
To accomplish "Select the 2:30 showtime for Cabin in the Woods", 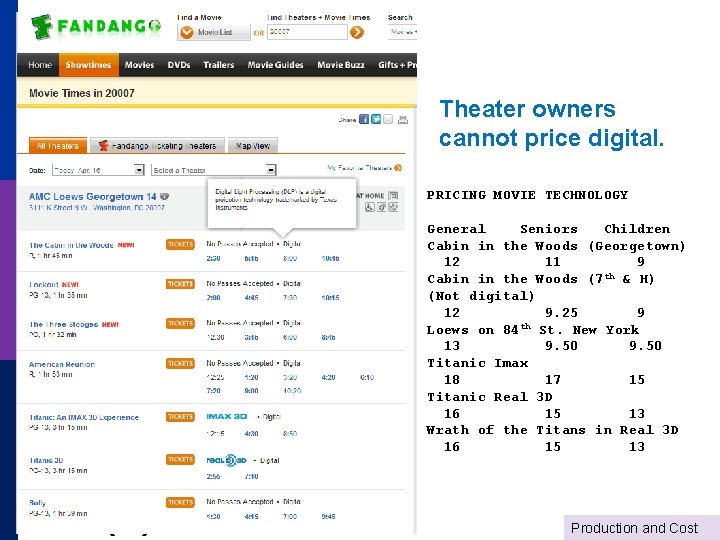I will point(213,259).
